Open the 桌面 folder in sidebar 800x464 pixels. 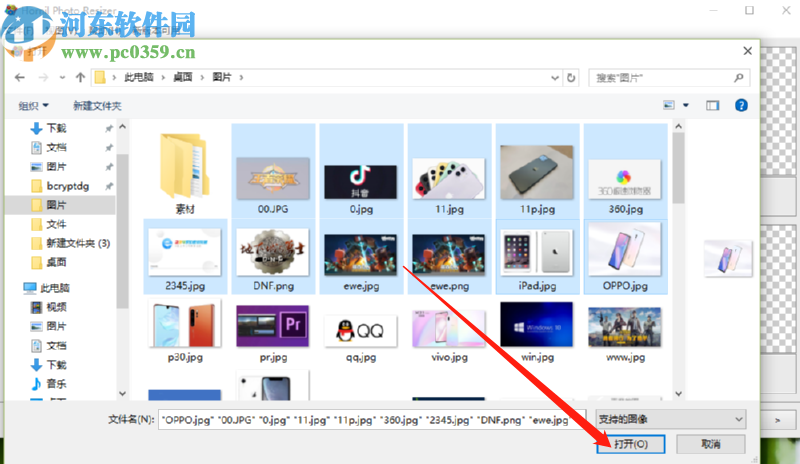[x=57, y=262]
